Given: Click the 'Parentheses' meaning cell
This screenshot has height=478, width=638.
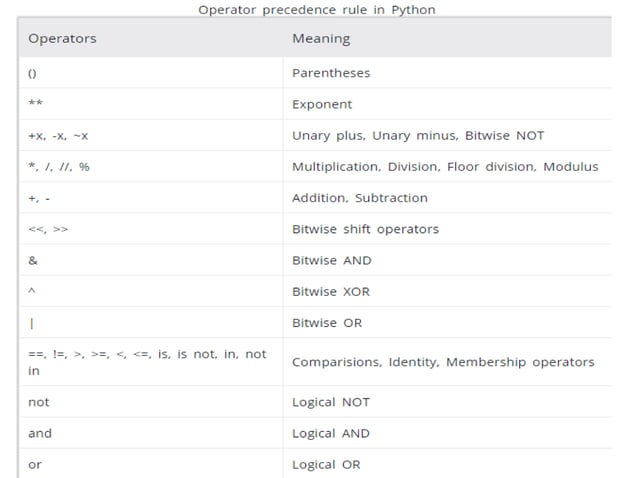Looking at the screenshot, I should [331, 73].
